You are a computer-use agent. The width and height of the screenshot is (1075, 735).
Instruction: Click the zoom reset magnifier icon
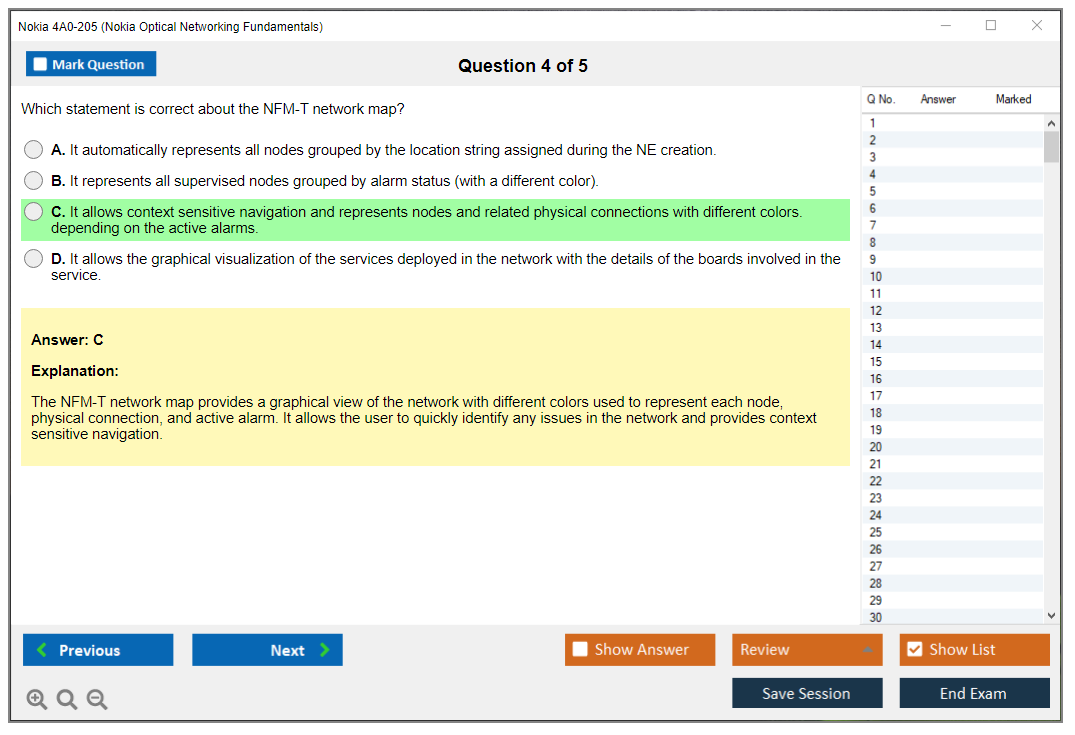click(67, 700)
